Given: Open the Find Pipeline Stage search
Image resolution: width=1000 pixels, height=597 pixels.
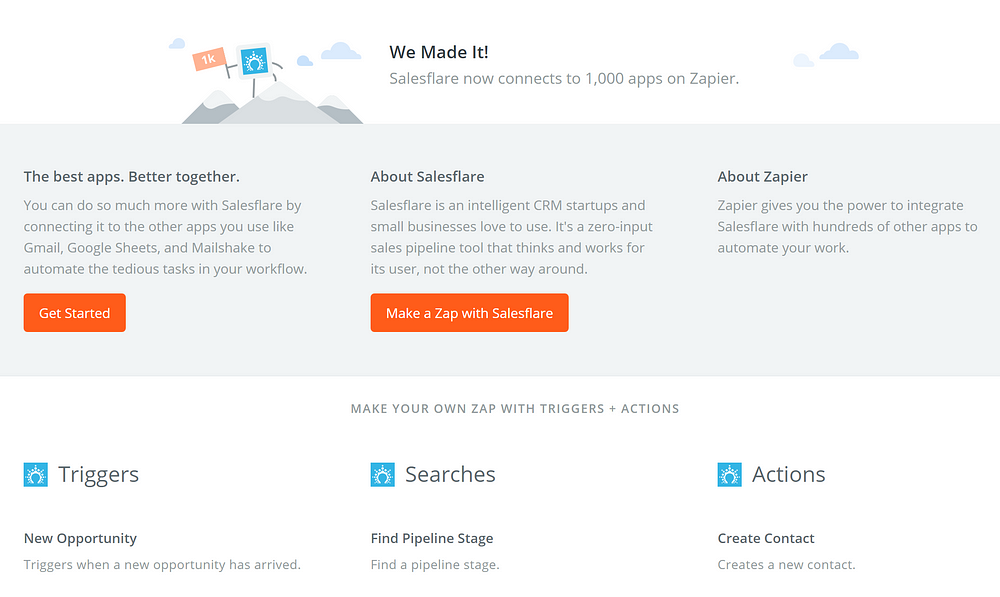Looking at the screenshot, I should tap(432, 538).
